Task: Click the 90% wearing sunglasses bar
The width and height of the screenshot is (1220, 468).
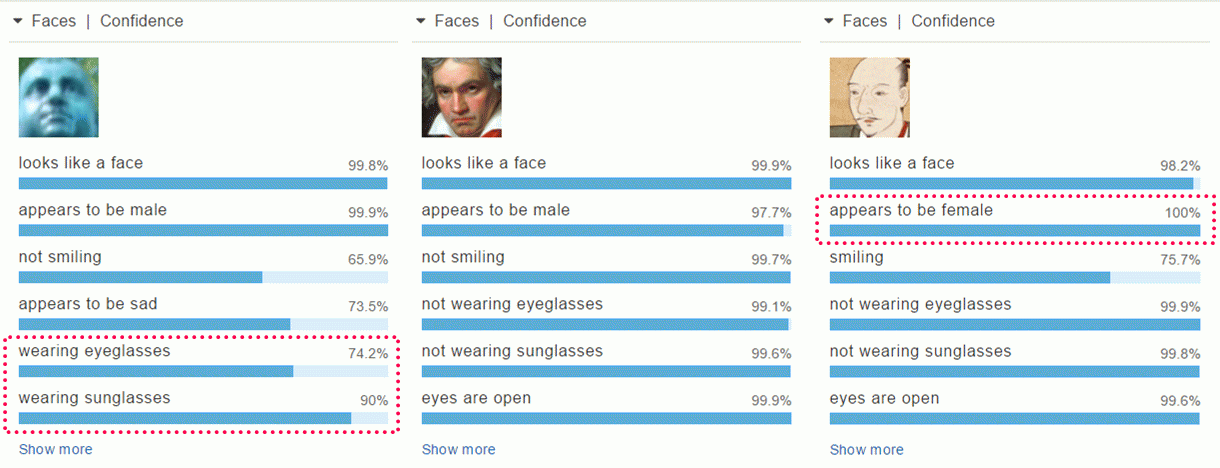Action: 203,418
